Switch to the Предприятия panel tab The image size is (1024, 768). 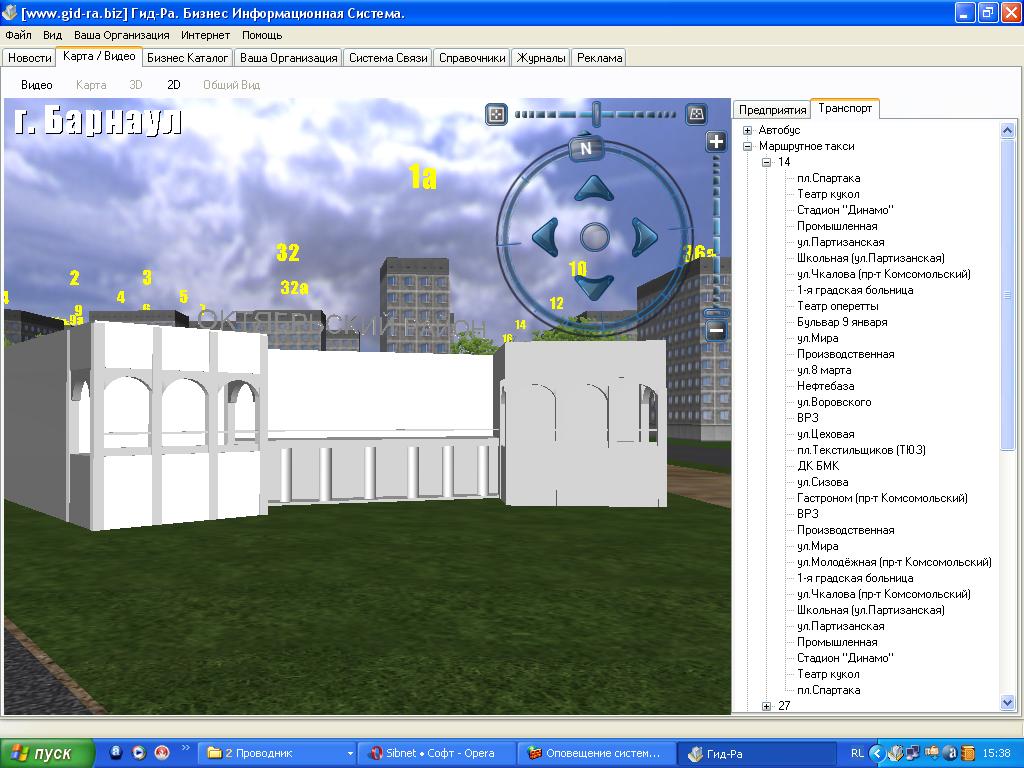[772, 110]
